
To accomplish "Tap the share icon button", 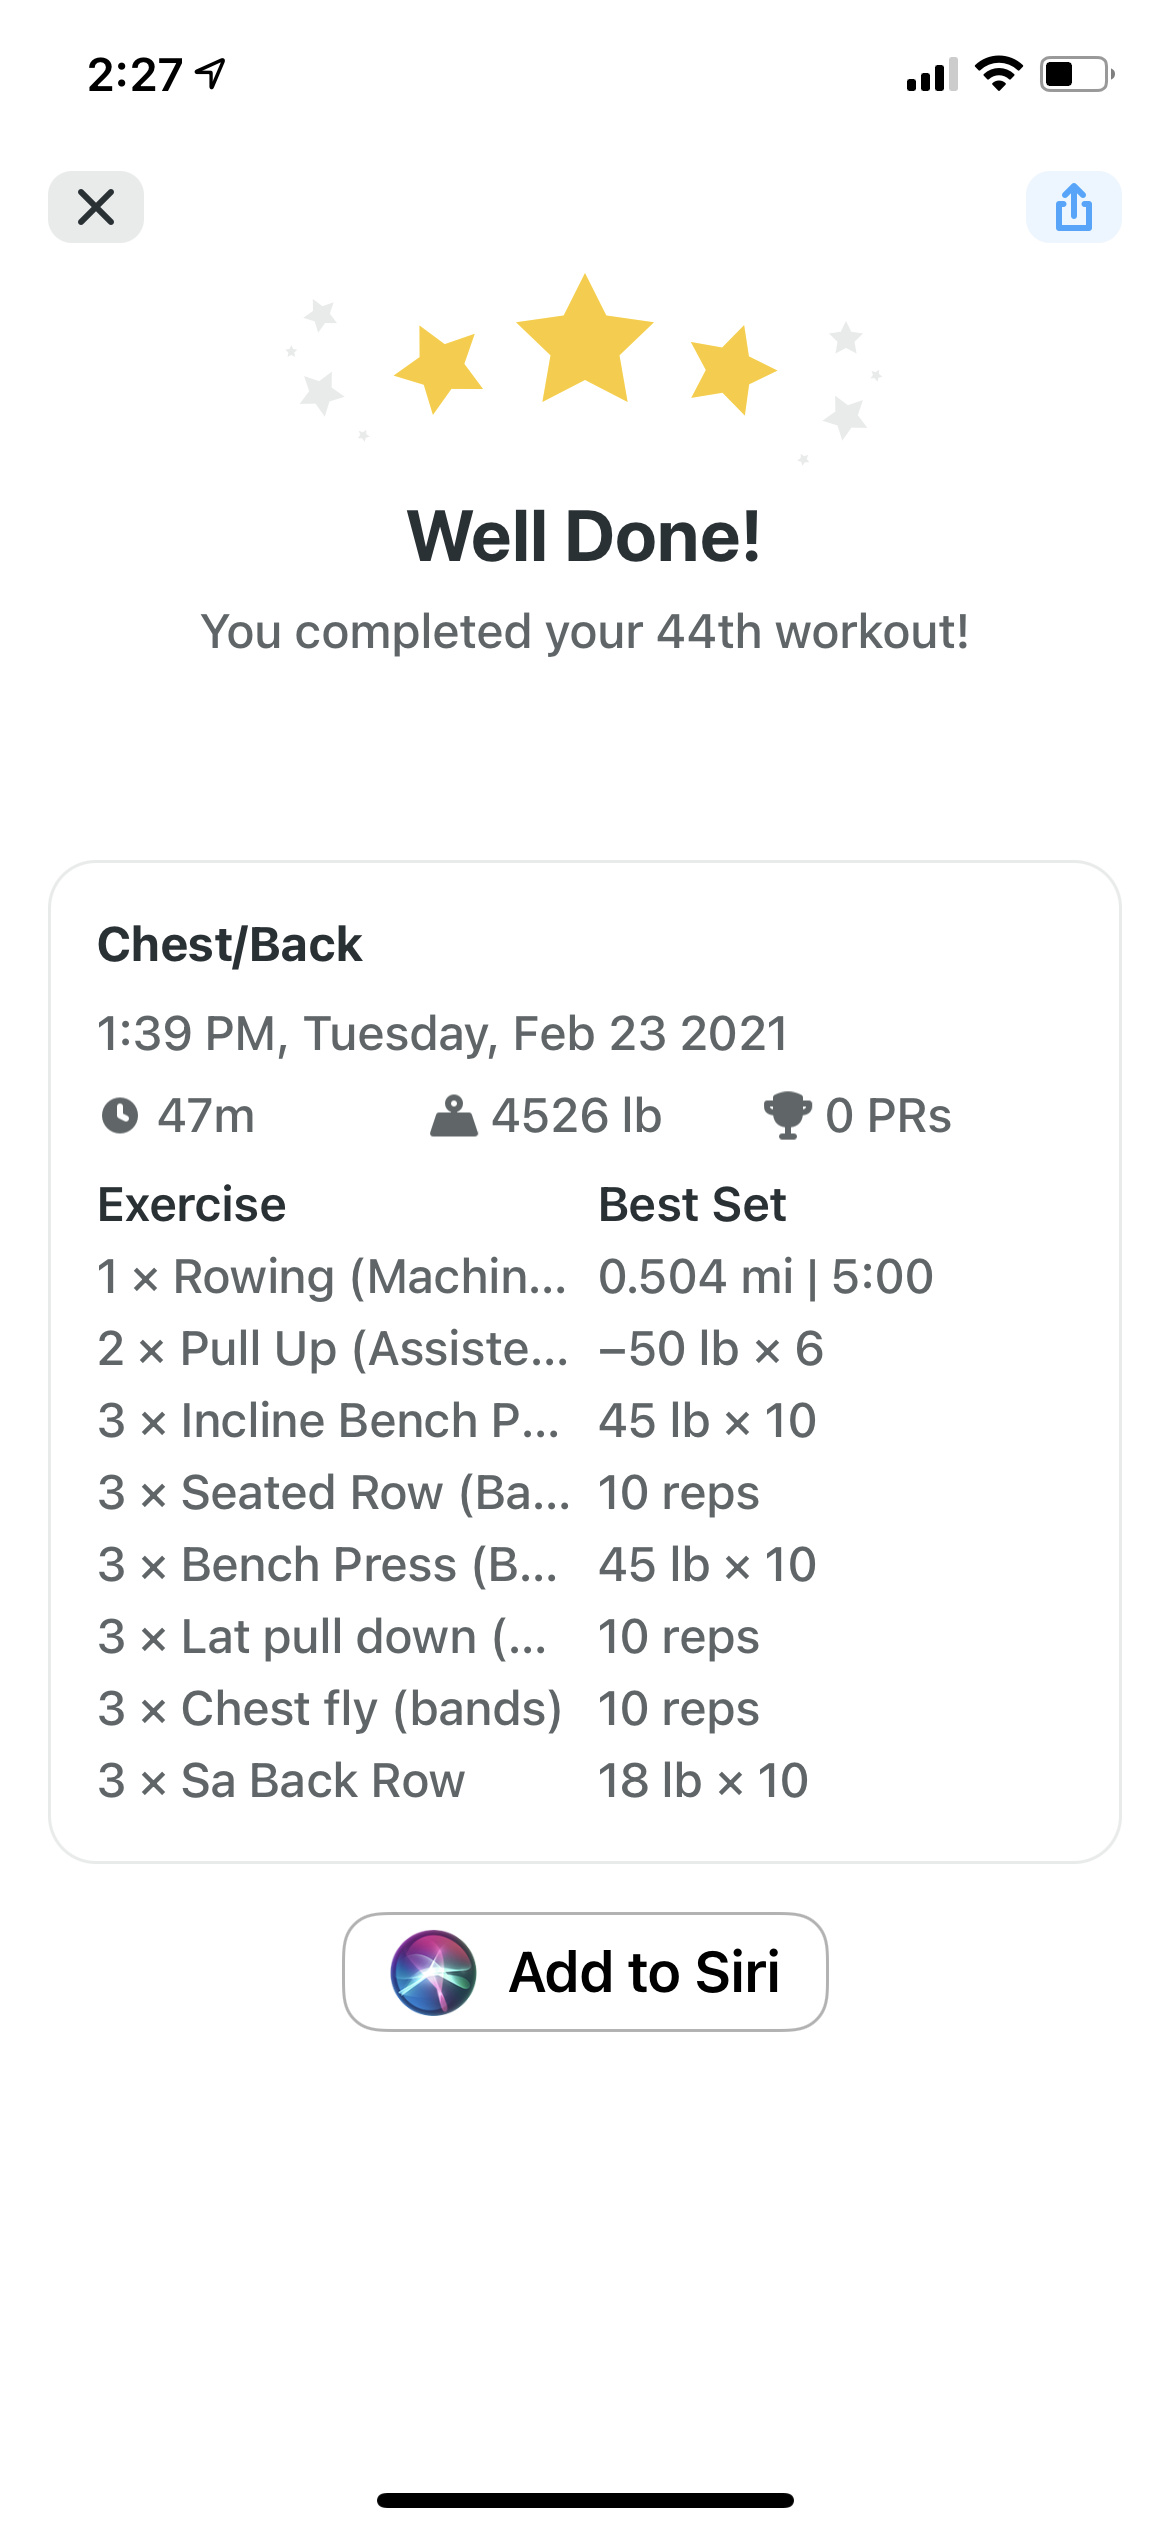I will point(1073,207).
